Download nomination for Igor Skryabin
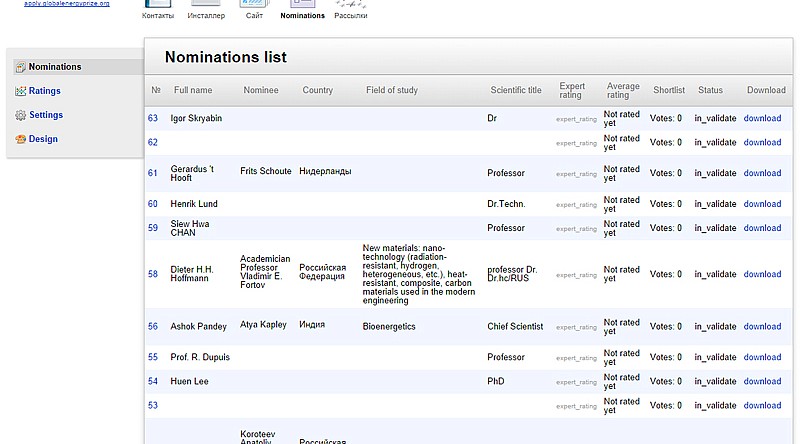Image resolution: width=800 pixels, height=444 pixels. pyautogui.click(x=762, y=118)
